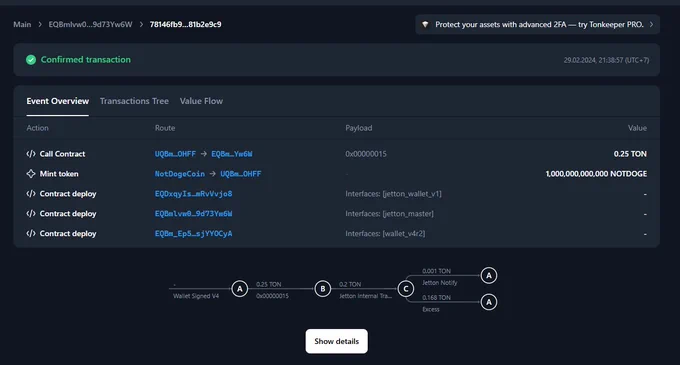Click the Show details button
680x365 pixels.
pyautogui.click(x=337, y=342)
